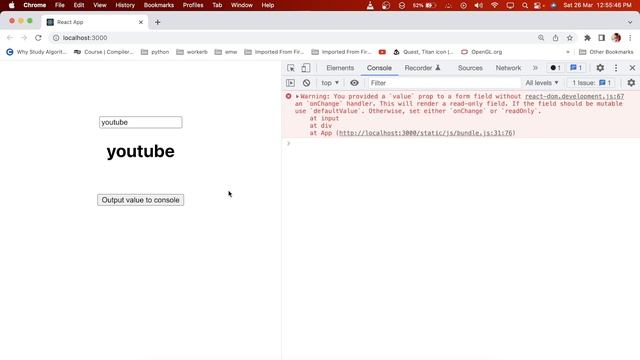Click the Wi-Fi status icon

point(494,5)
